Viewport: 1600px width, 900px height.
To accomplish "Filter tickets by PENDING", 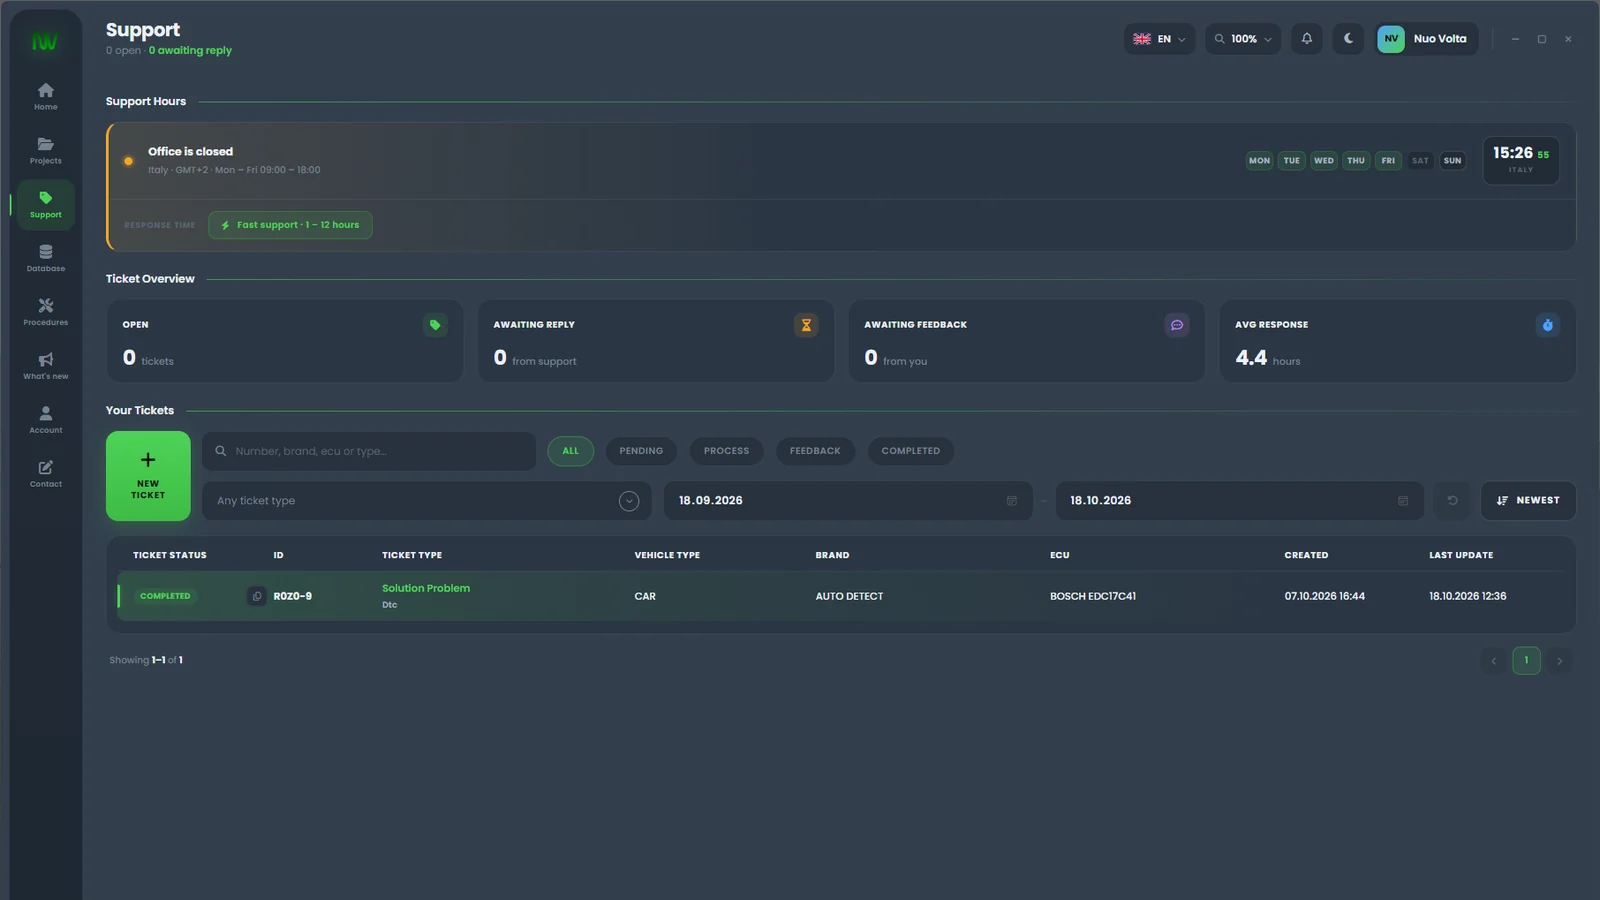I will 641,451.
